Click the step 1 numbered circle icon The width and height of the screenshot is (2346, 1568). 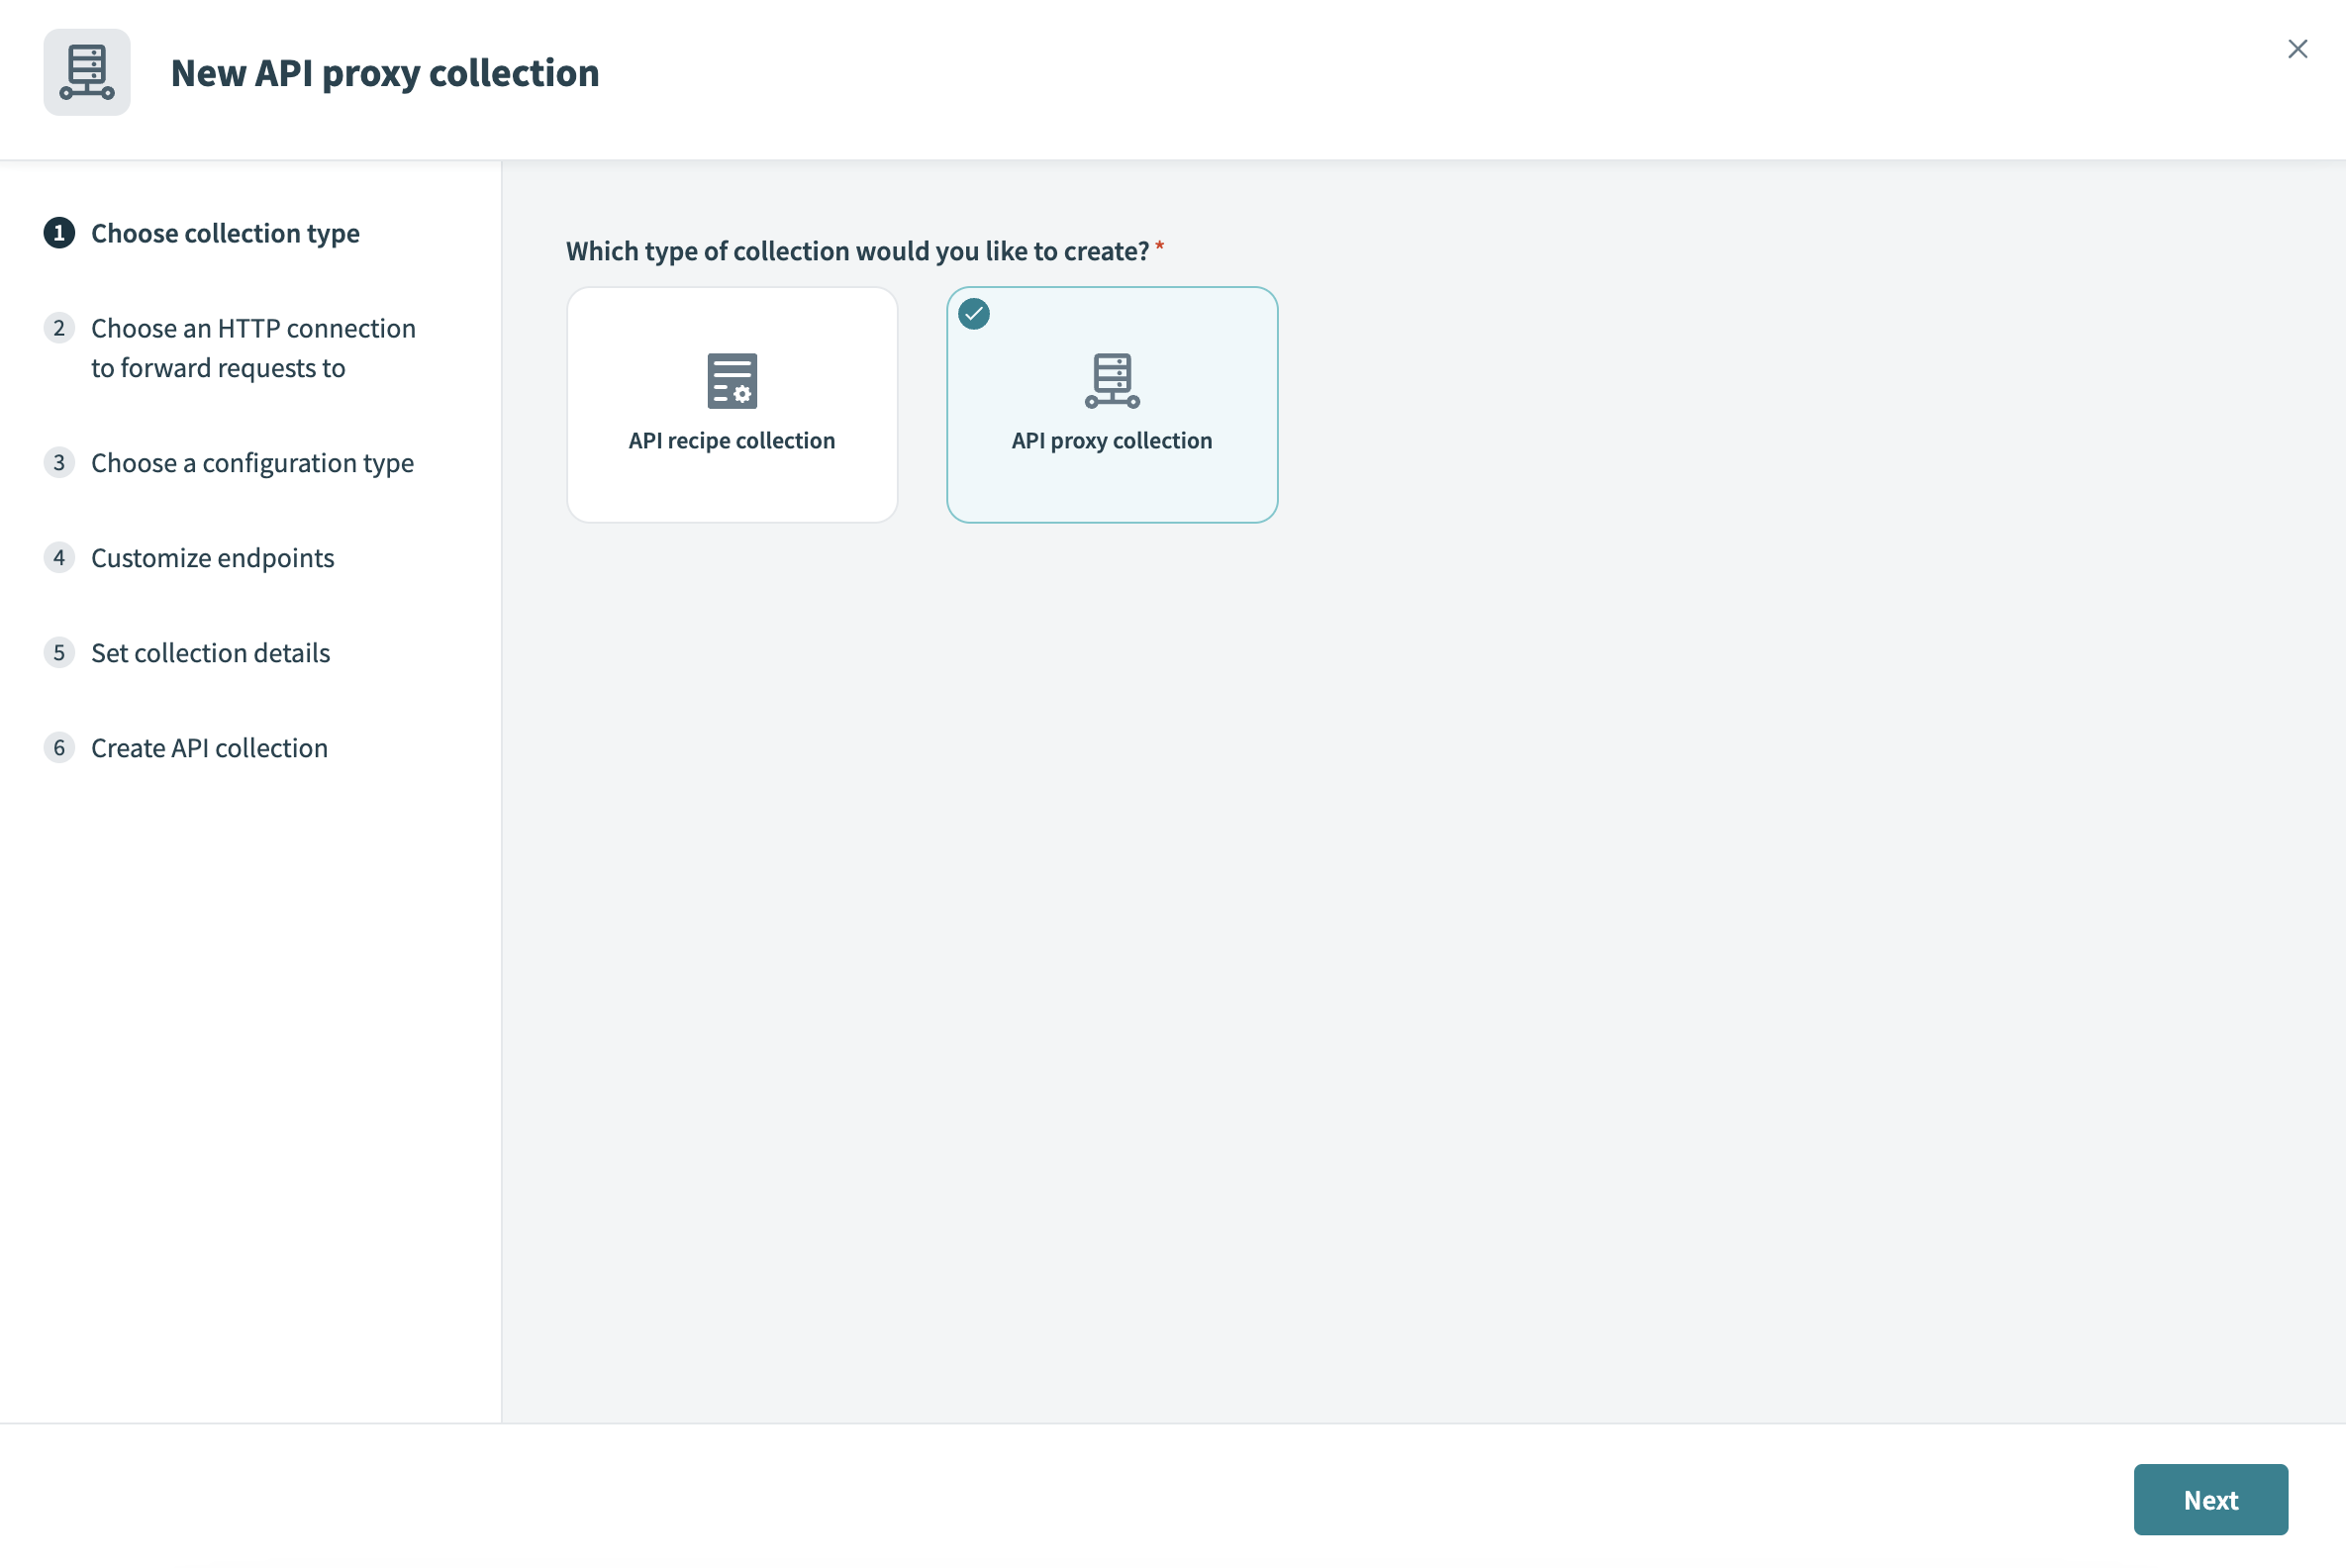point(57,231)
